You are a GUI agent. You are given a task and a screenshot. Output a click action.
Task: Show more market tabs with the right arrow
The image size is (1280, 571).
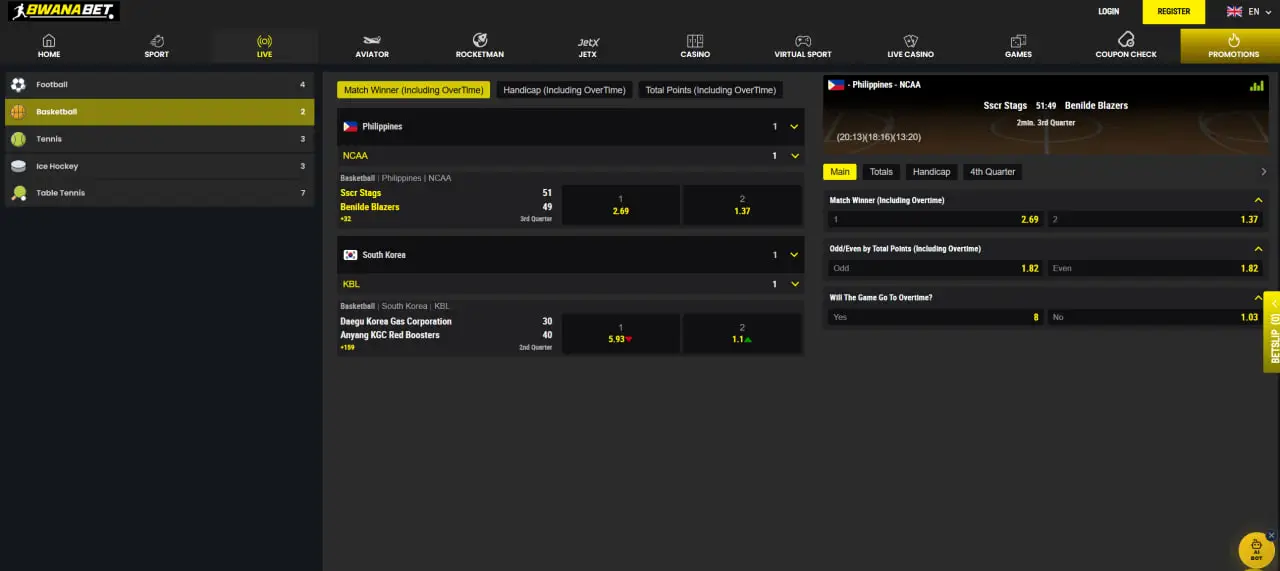point(1264,172)
